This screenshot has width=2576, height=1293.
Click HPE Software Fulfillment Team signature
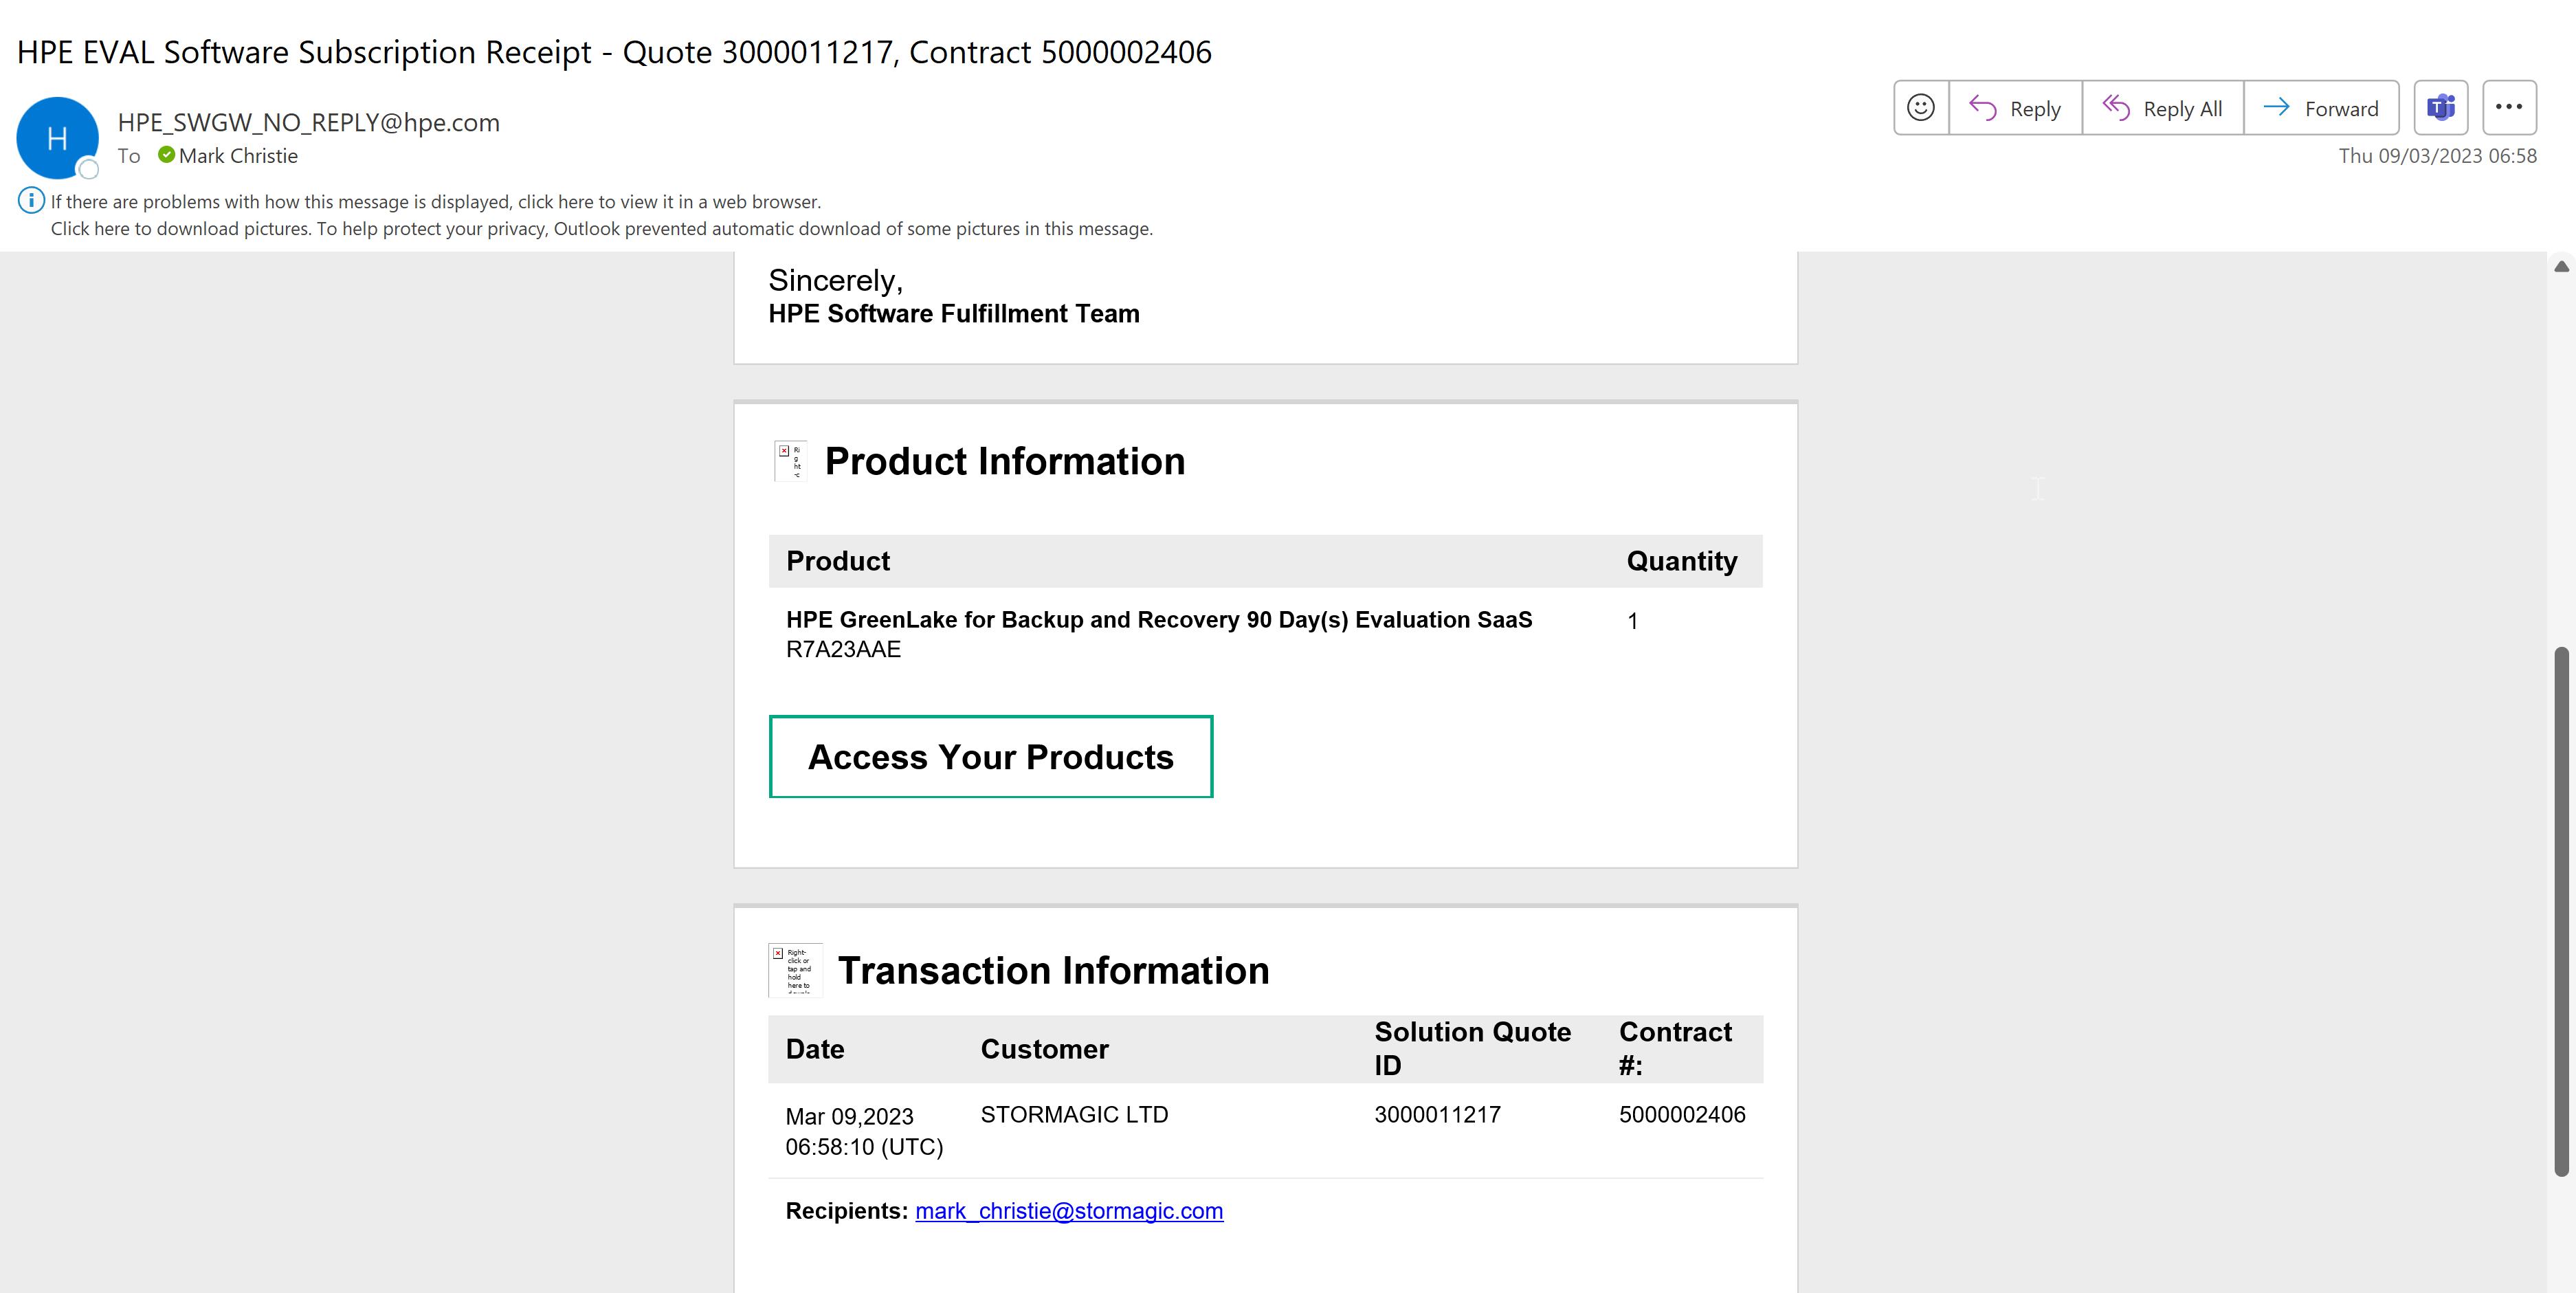[953, 314]
